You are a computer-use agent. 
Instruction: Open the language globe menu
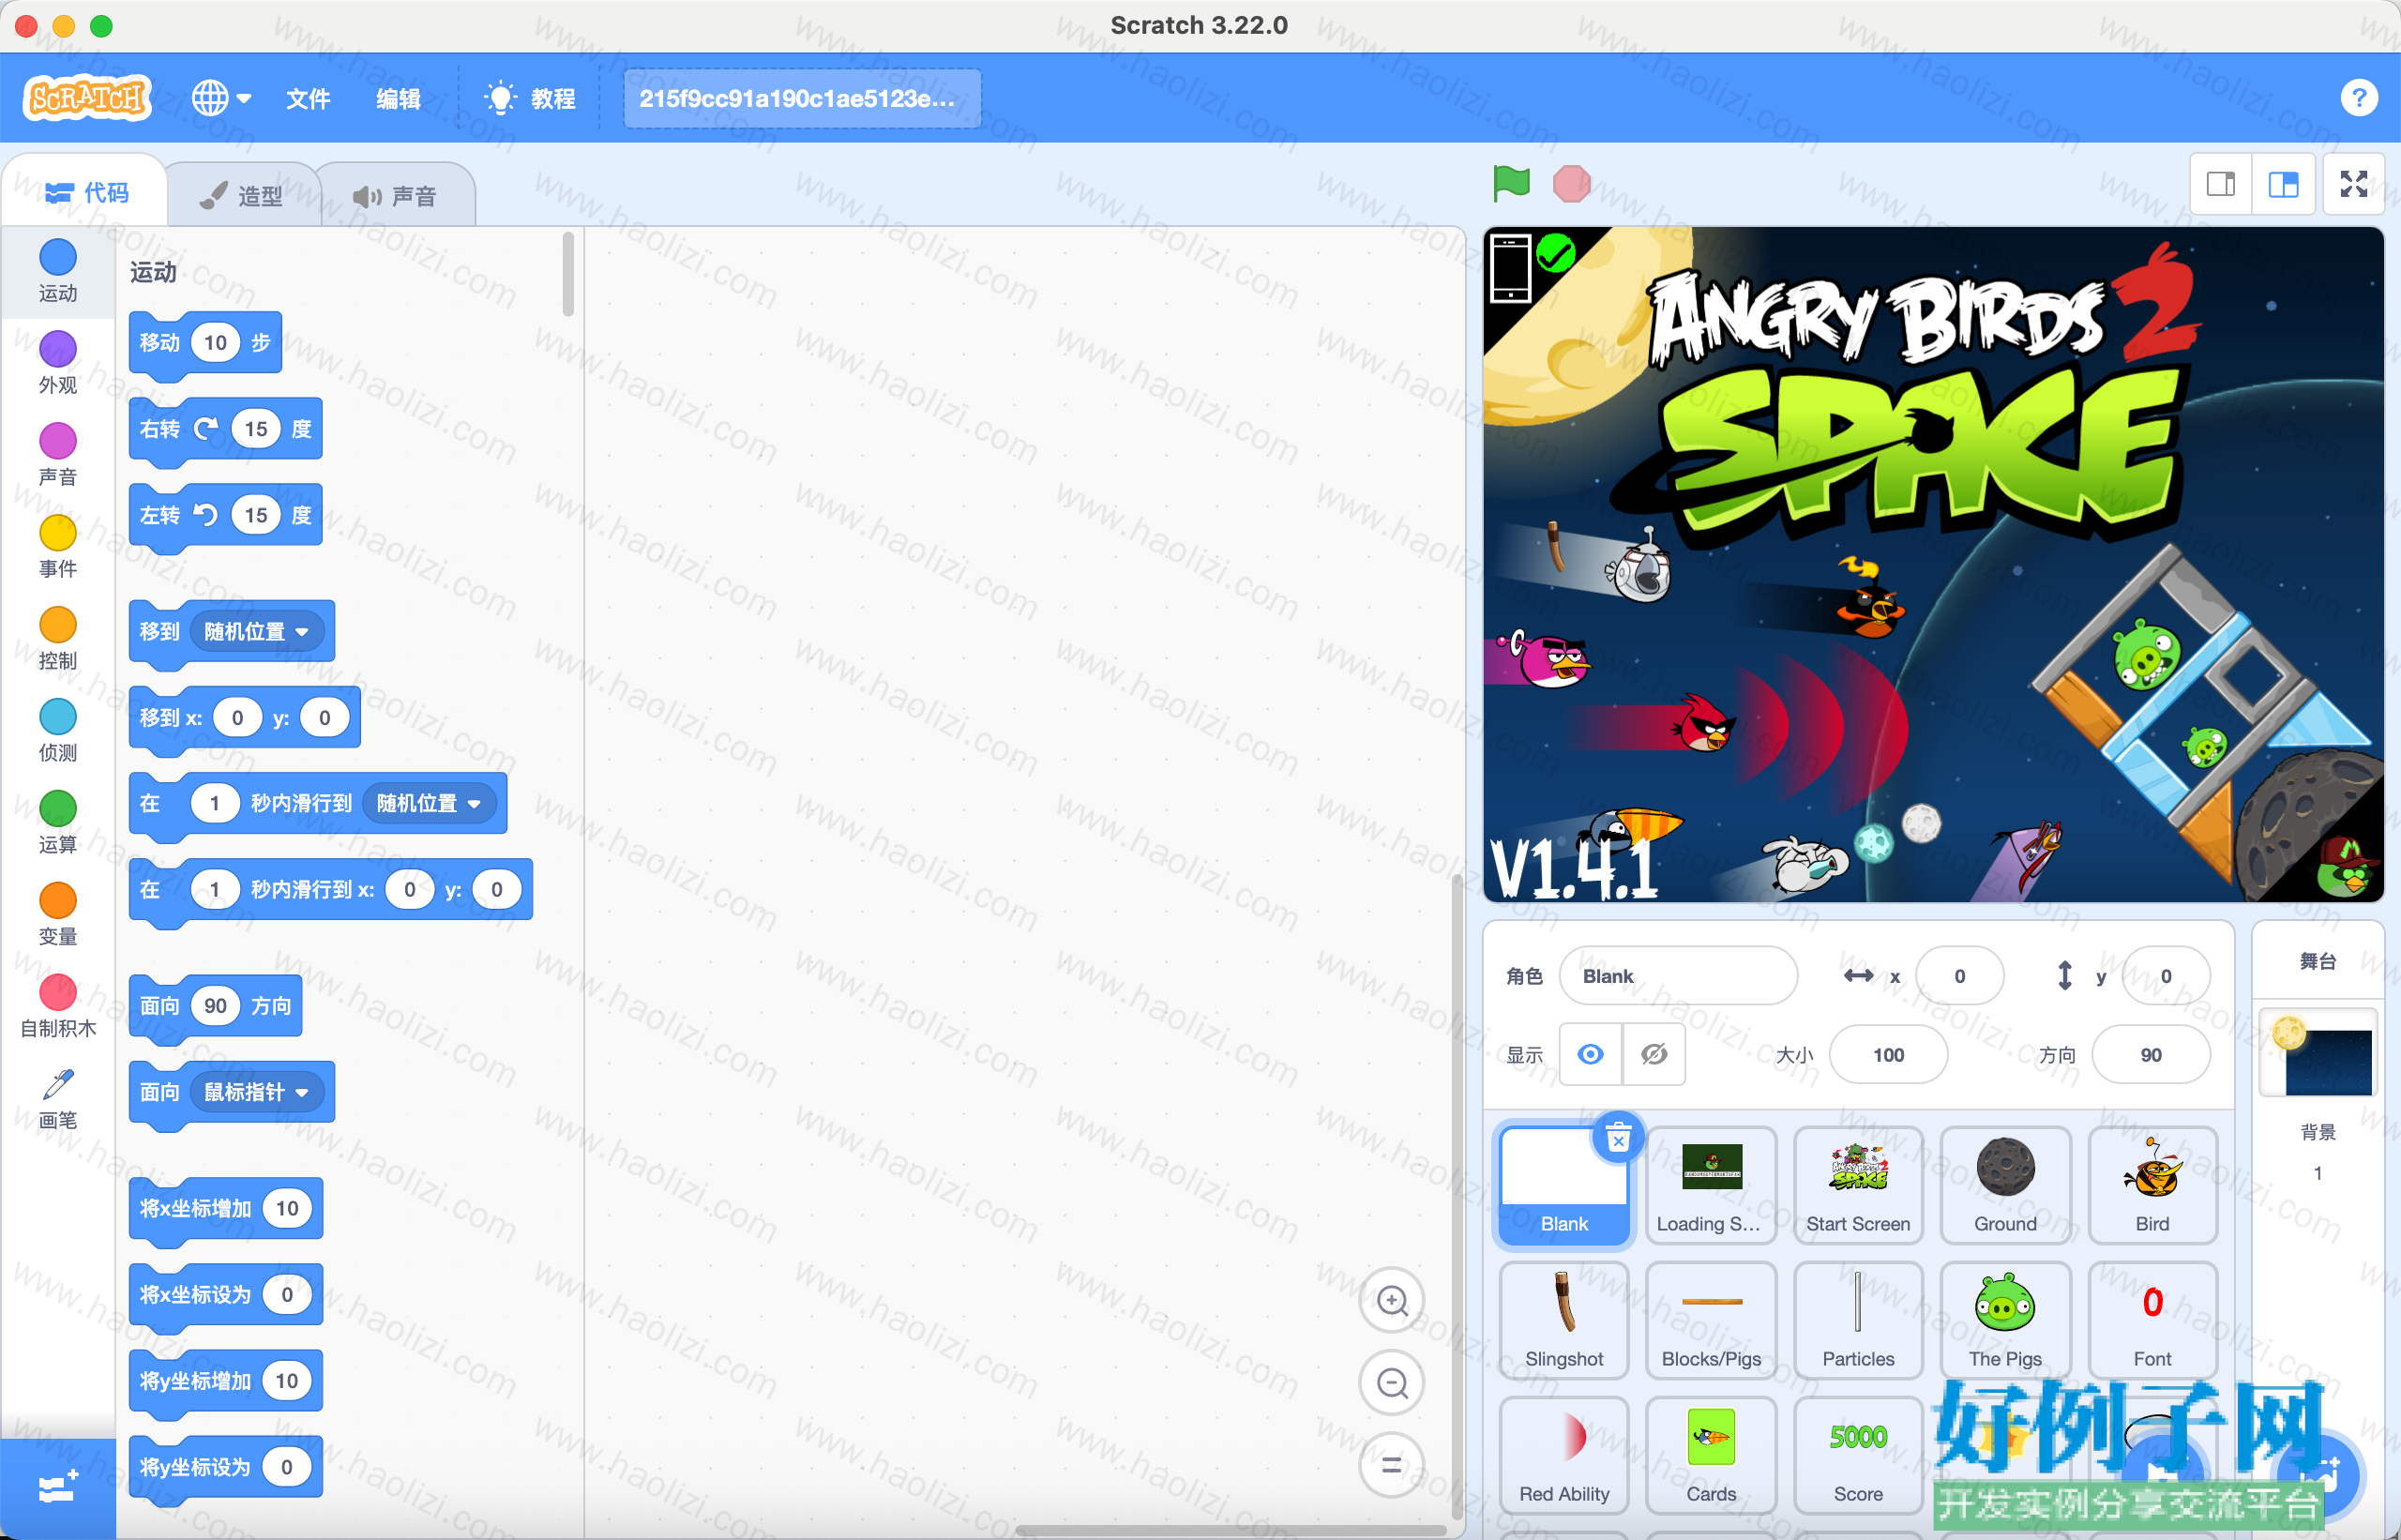click(x=221, y=98)
